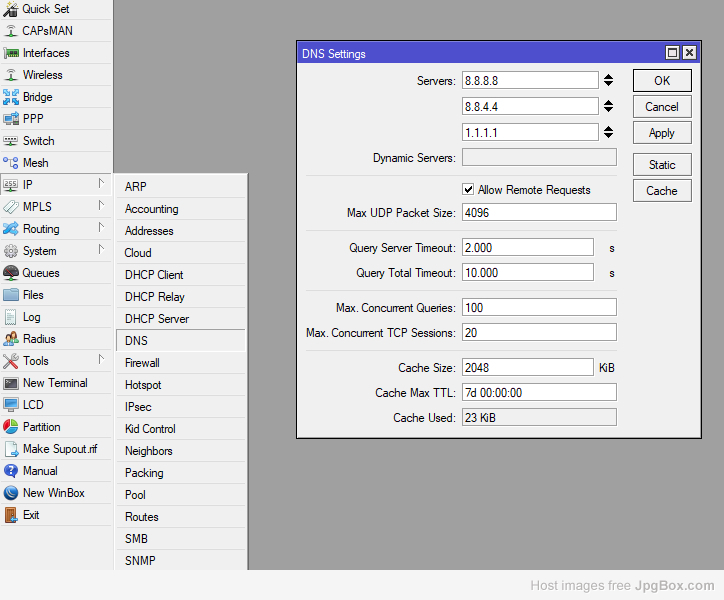Click the Radius users icon
Viewport: 724px width, 600px height.
click(11, 339)
